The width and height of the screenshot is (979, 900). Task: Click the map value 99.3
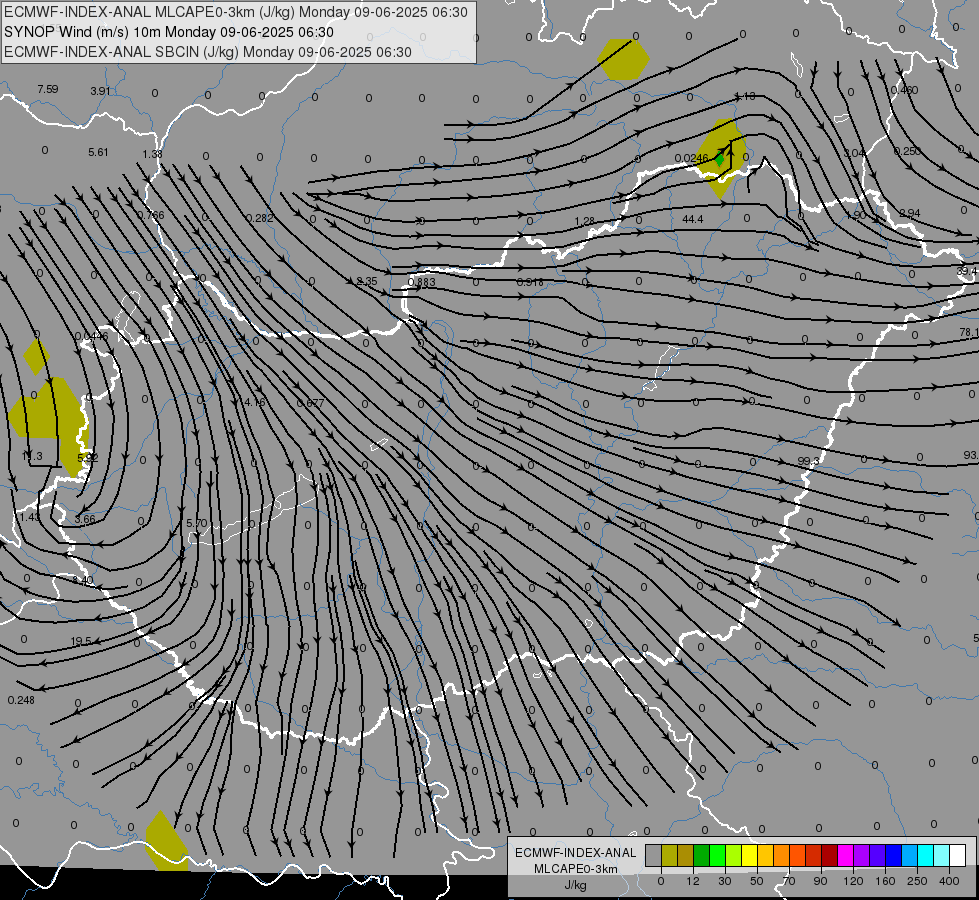(x=808, y=462)
